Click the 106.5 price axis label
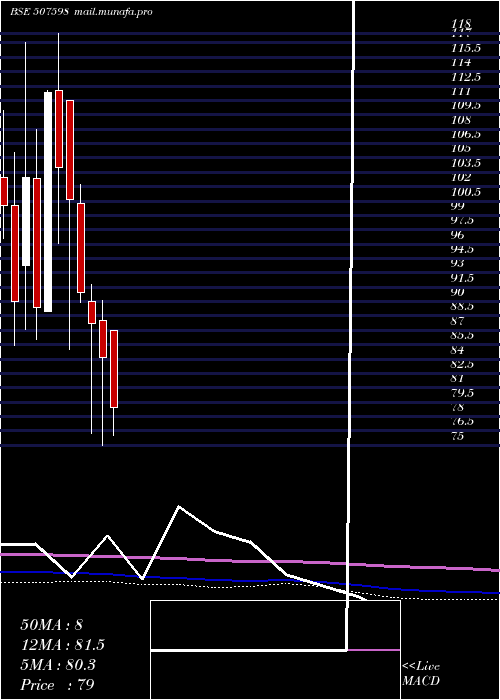The image size is (500, 700). [x=466, y=134]
